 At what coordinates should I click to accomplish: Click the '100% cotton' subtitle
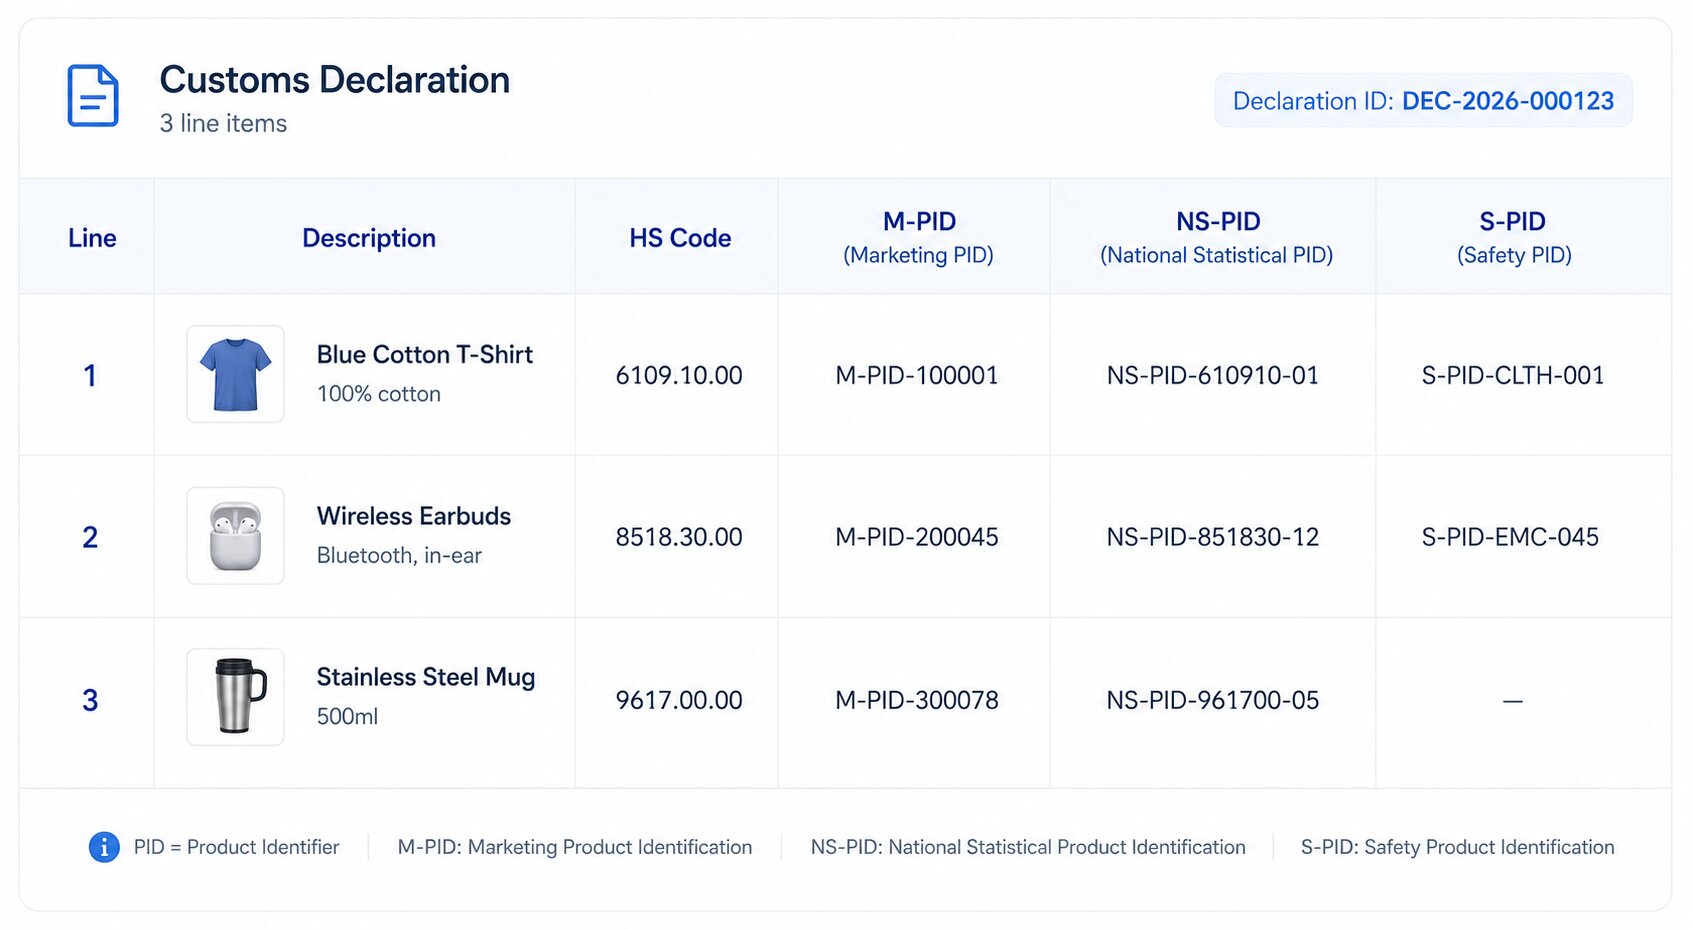(379, 394)
